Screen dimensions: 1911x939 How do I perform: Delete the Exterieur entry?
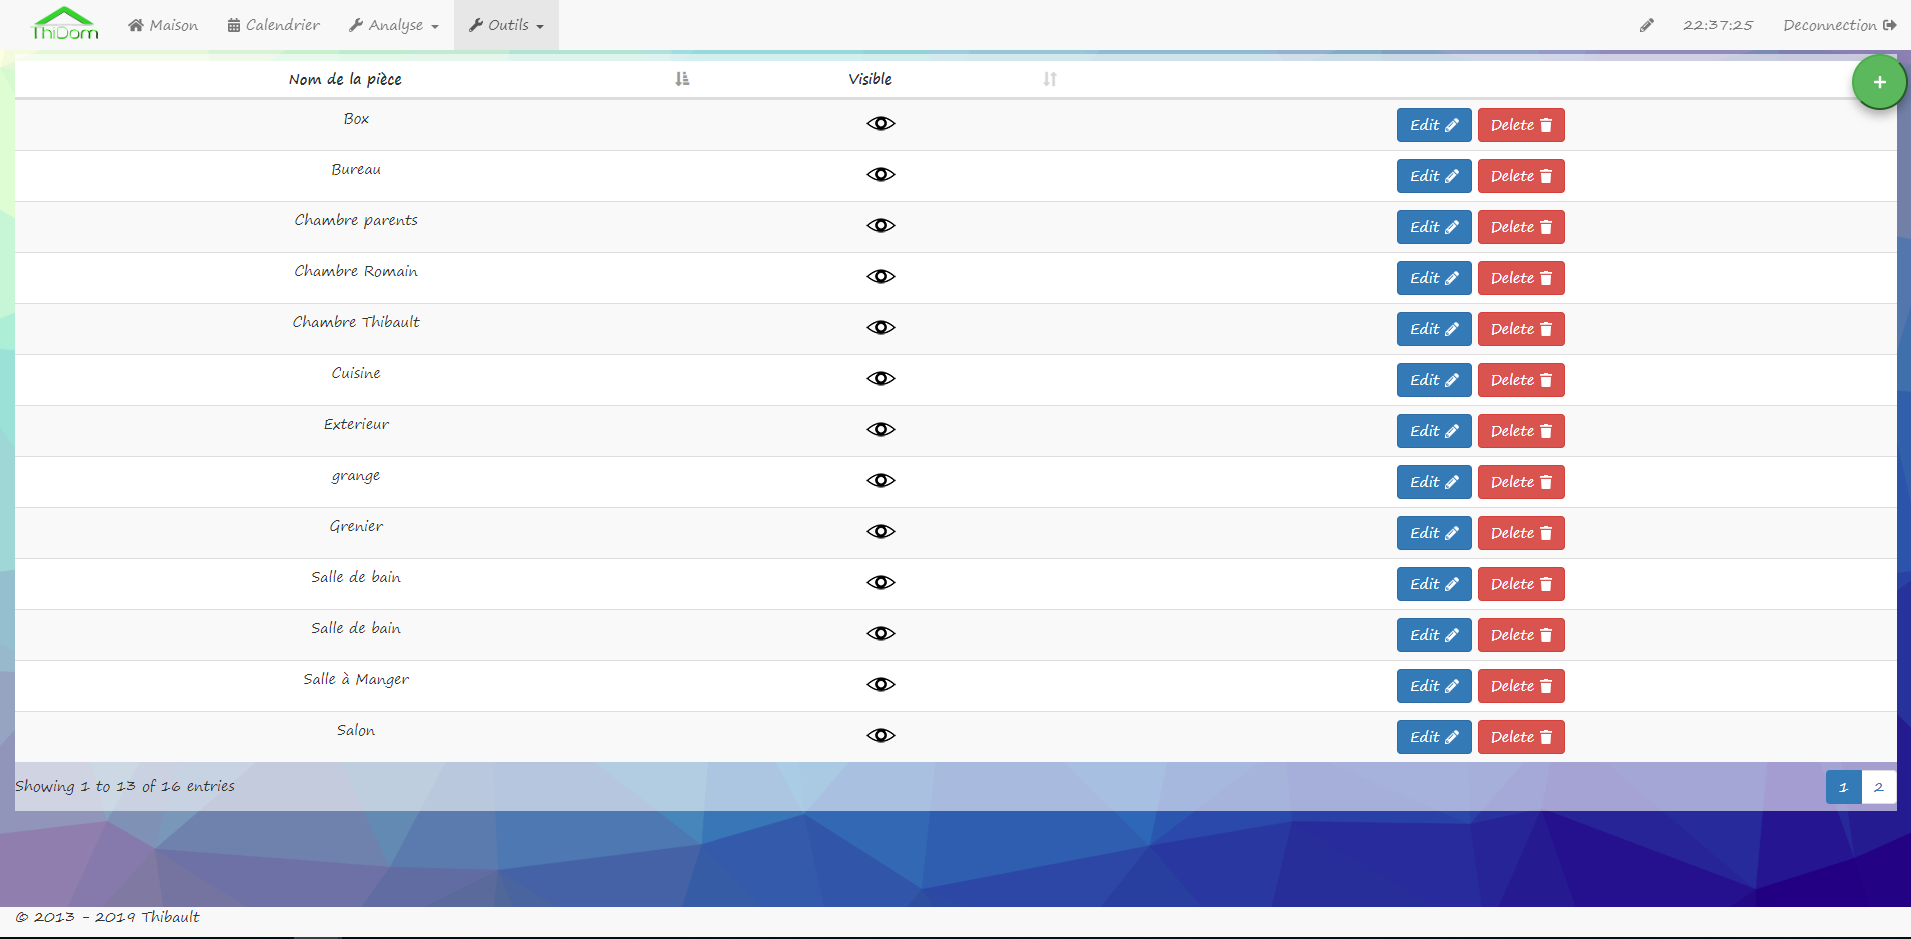(1521, 431)
